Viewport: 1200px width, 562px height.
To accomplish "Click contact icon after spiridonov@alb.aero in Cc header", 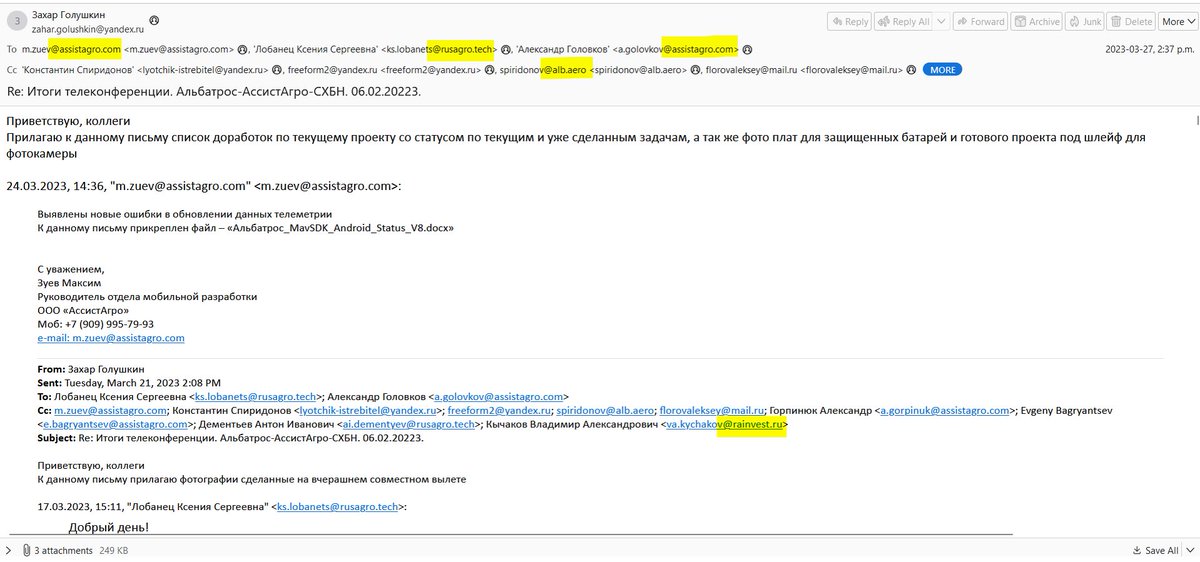I will [x=695, y=70].
